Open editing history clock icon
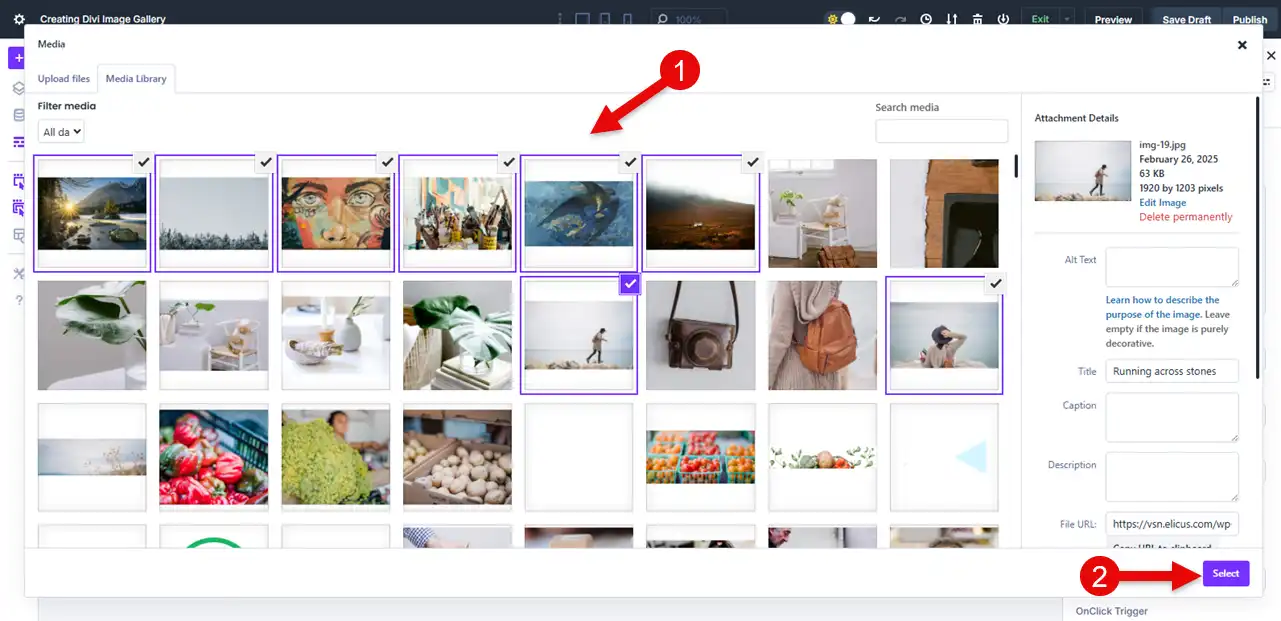 (926, 19)
